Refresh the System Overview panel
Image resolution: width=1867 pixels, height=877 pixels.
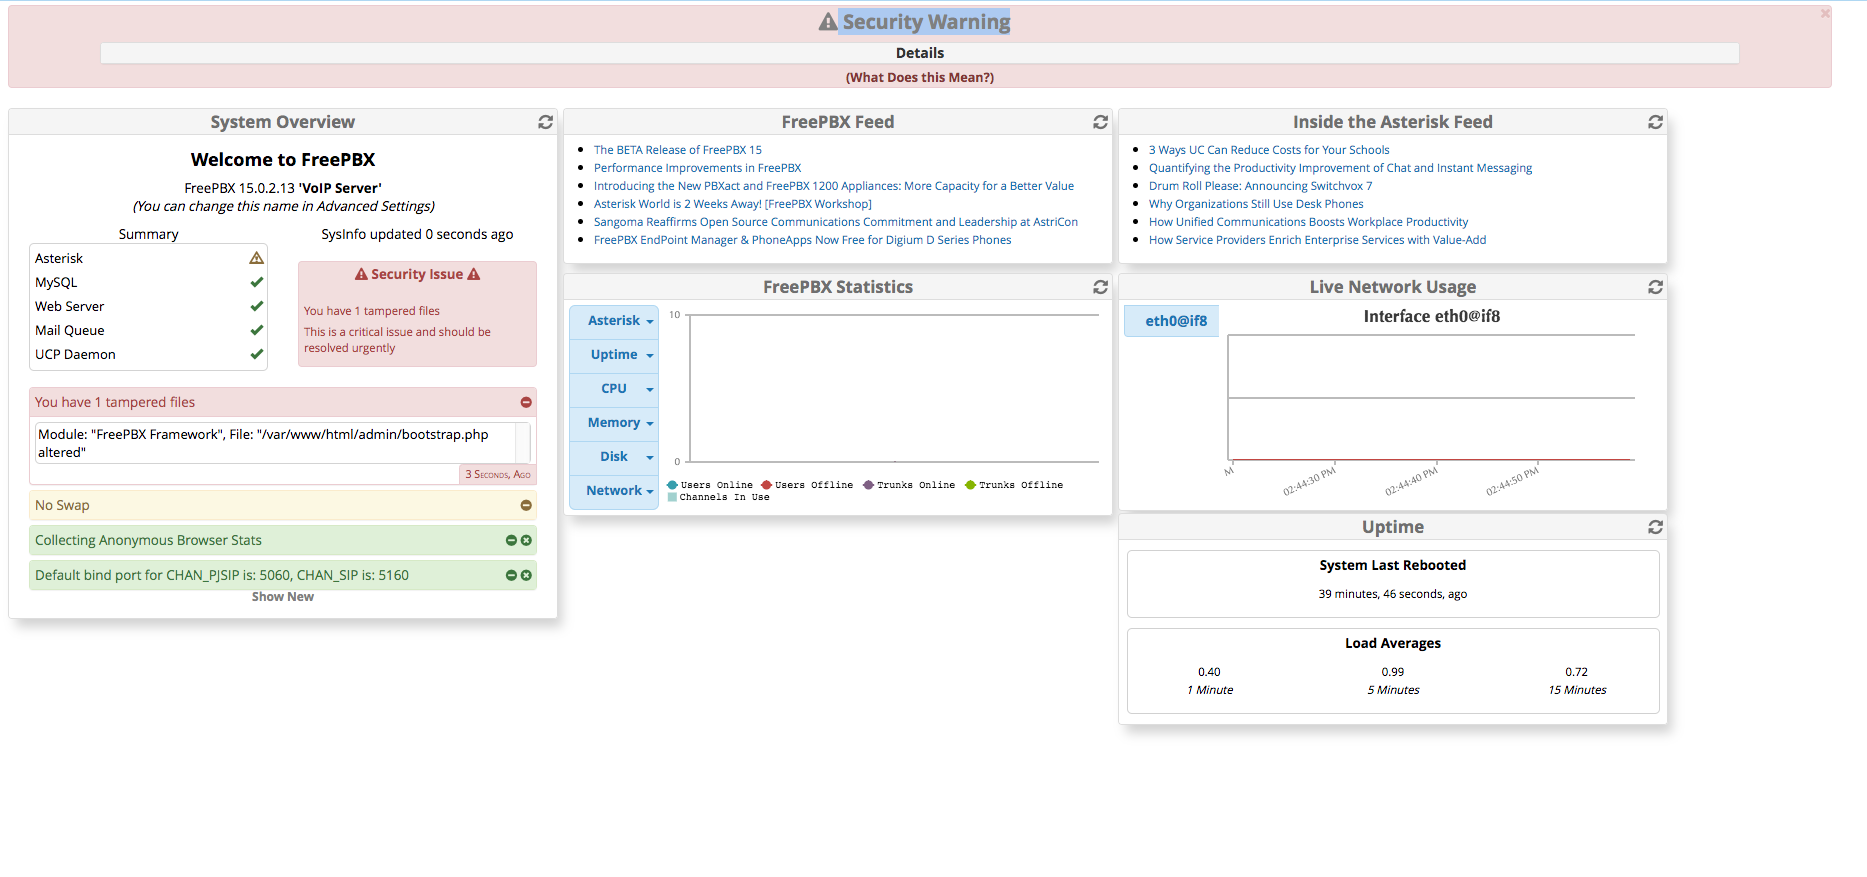(x=545, y=122)
